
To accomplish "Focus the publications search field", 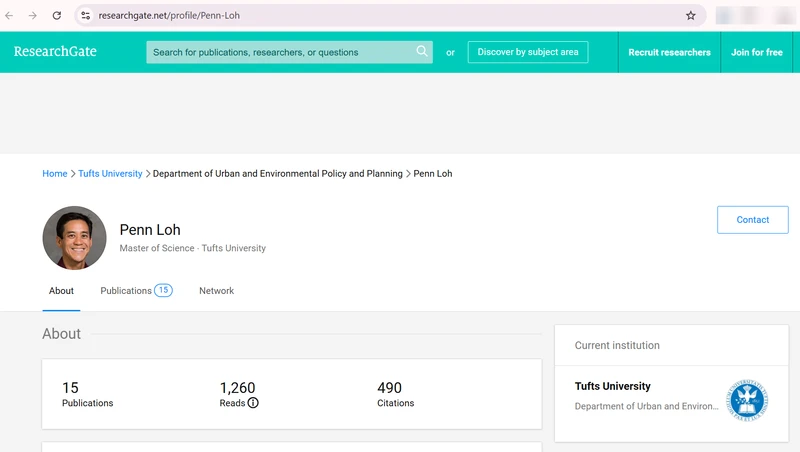I will pyautogui.click(x=289, y=52).
